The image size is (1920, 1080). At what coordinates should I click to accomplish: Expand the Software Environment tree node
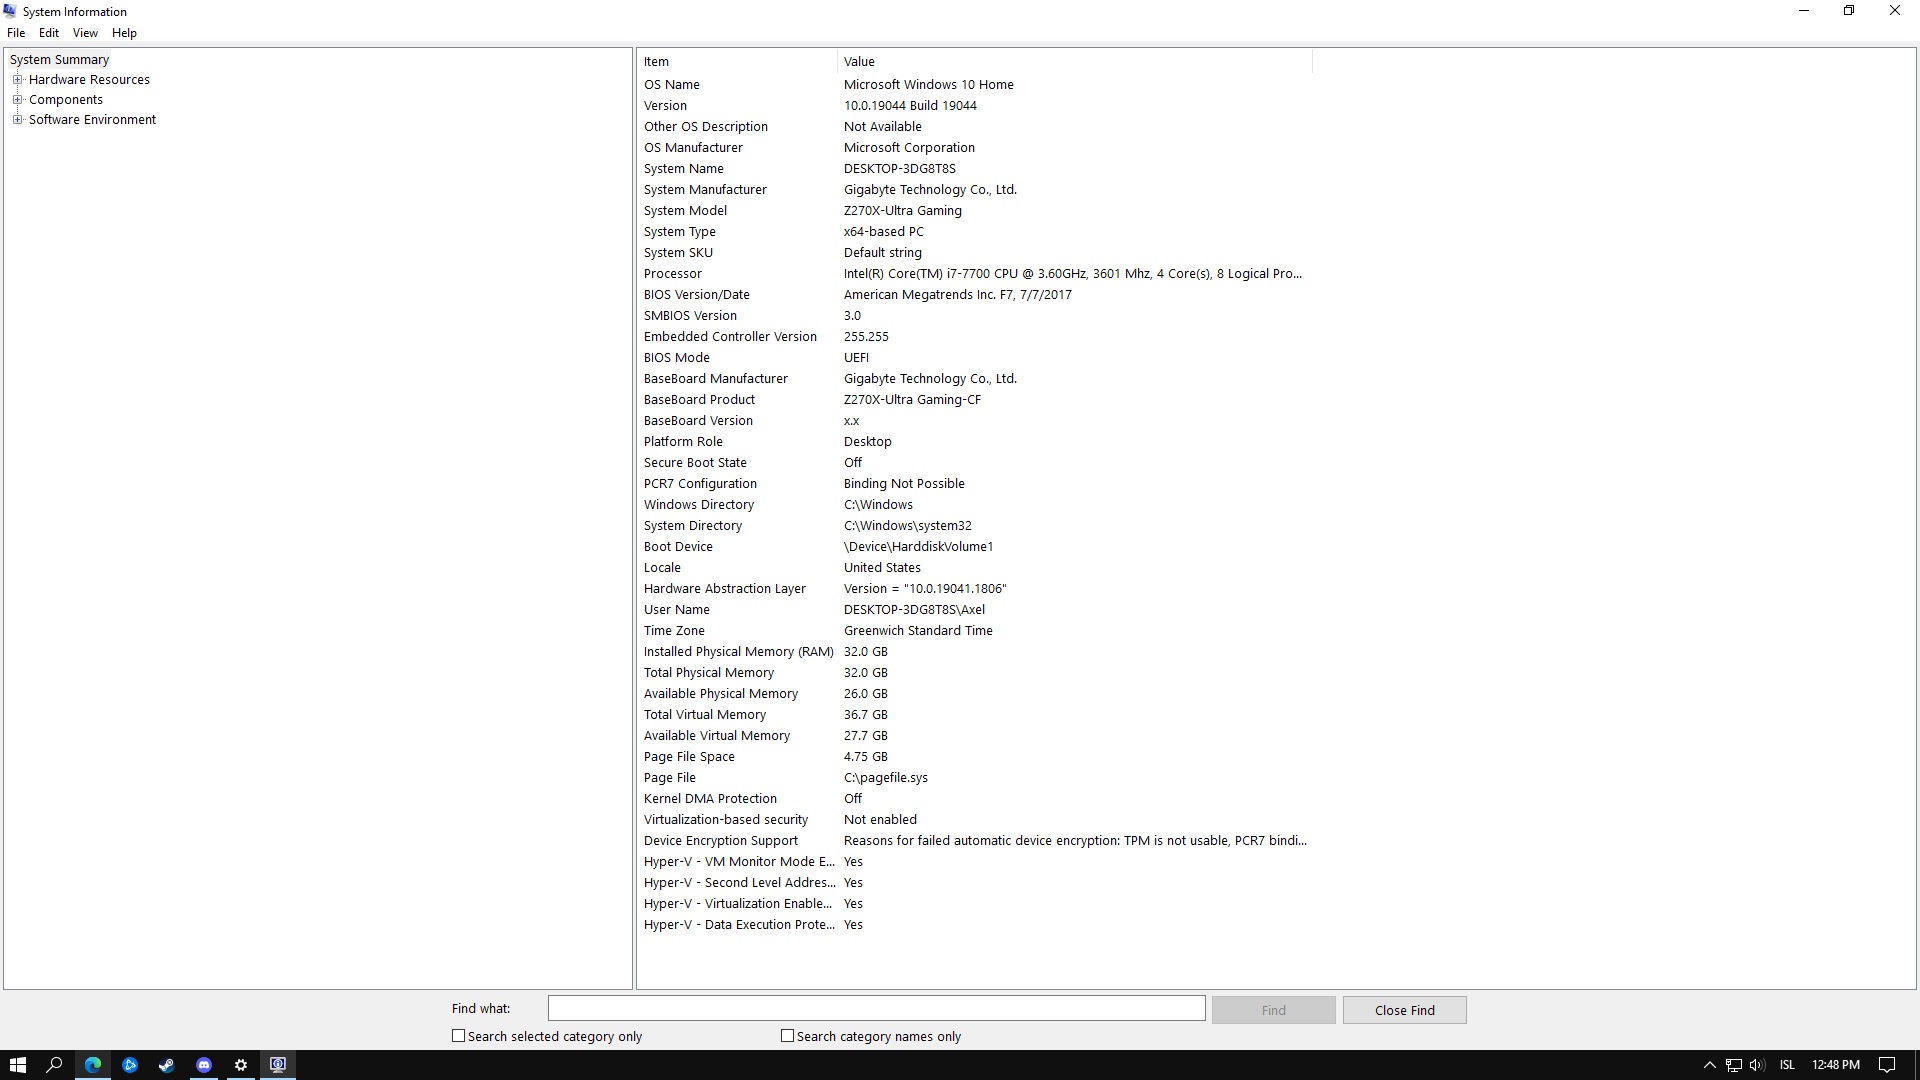click(17, 120)
